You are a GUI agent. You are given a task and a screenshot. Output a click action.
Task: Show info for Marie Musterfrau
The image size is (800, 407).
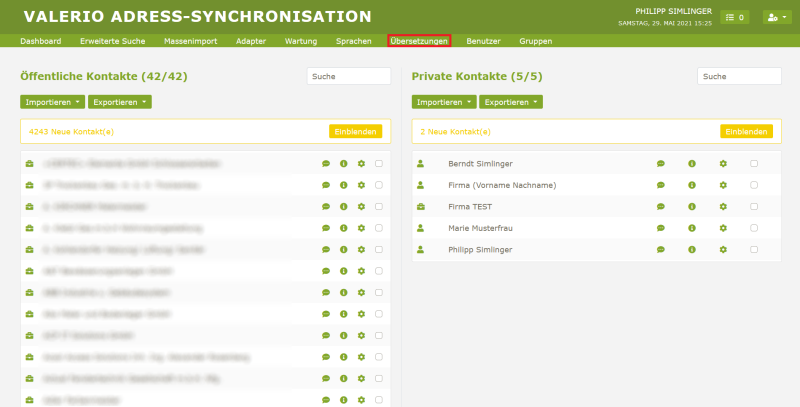[x=692, y=228]
